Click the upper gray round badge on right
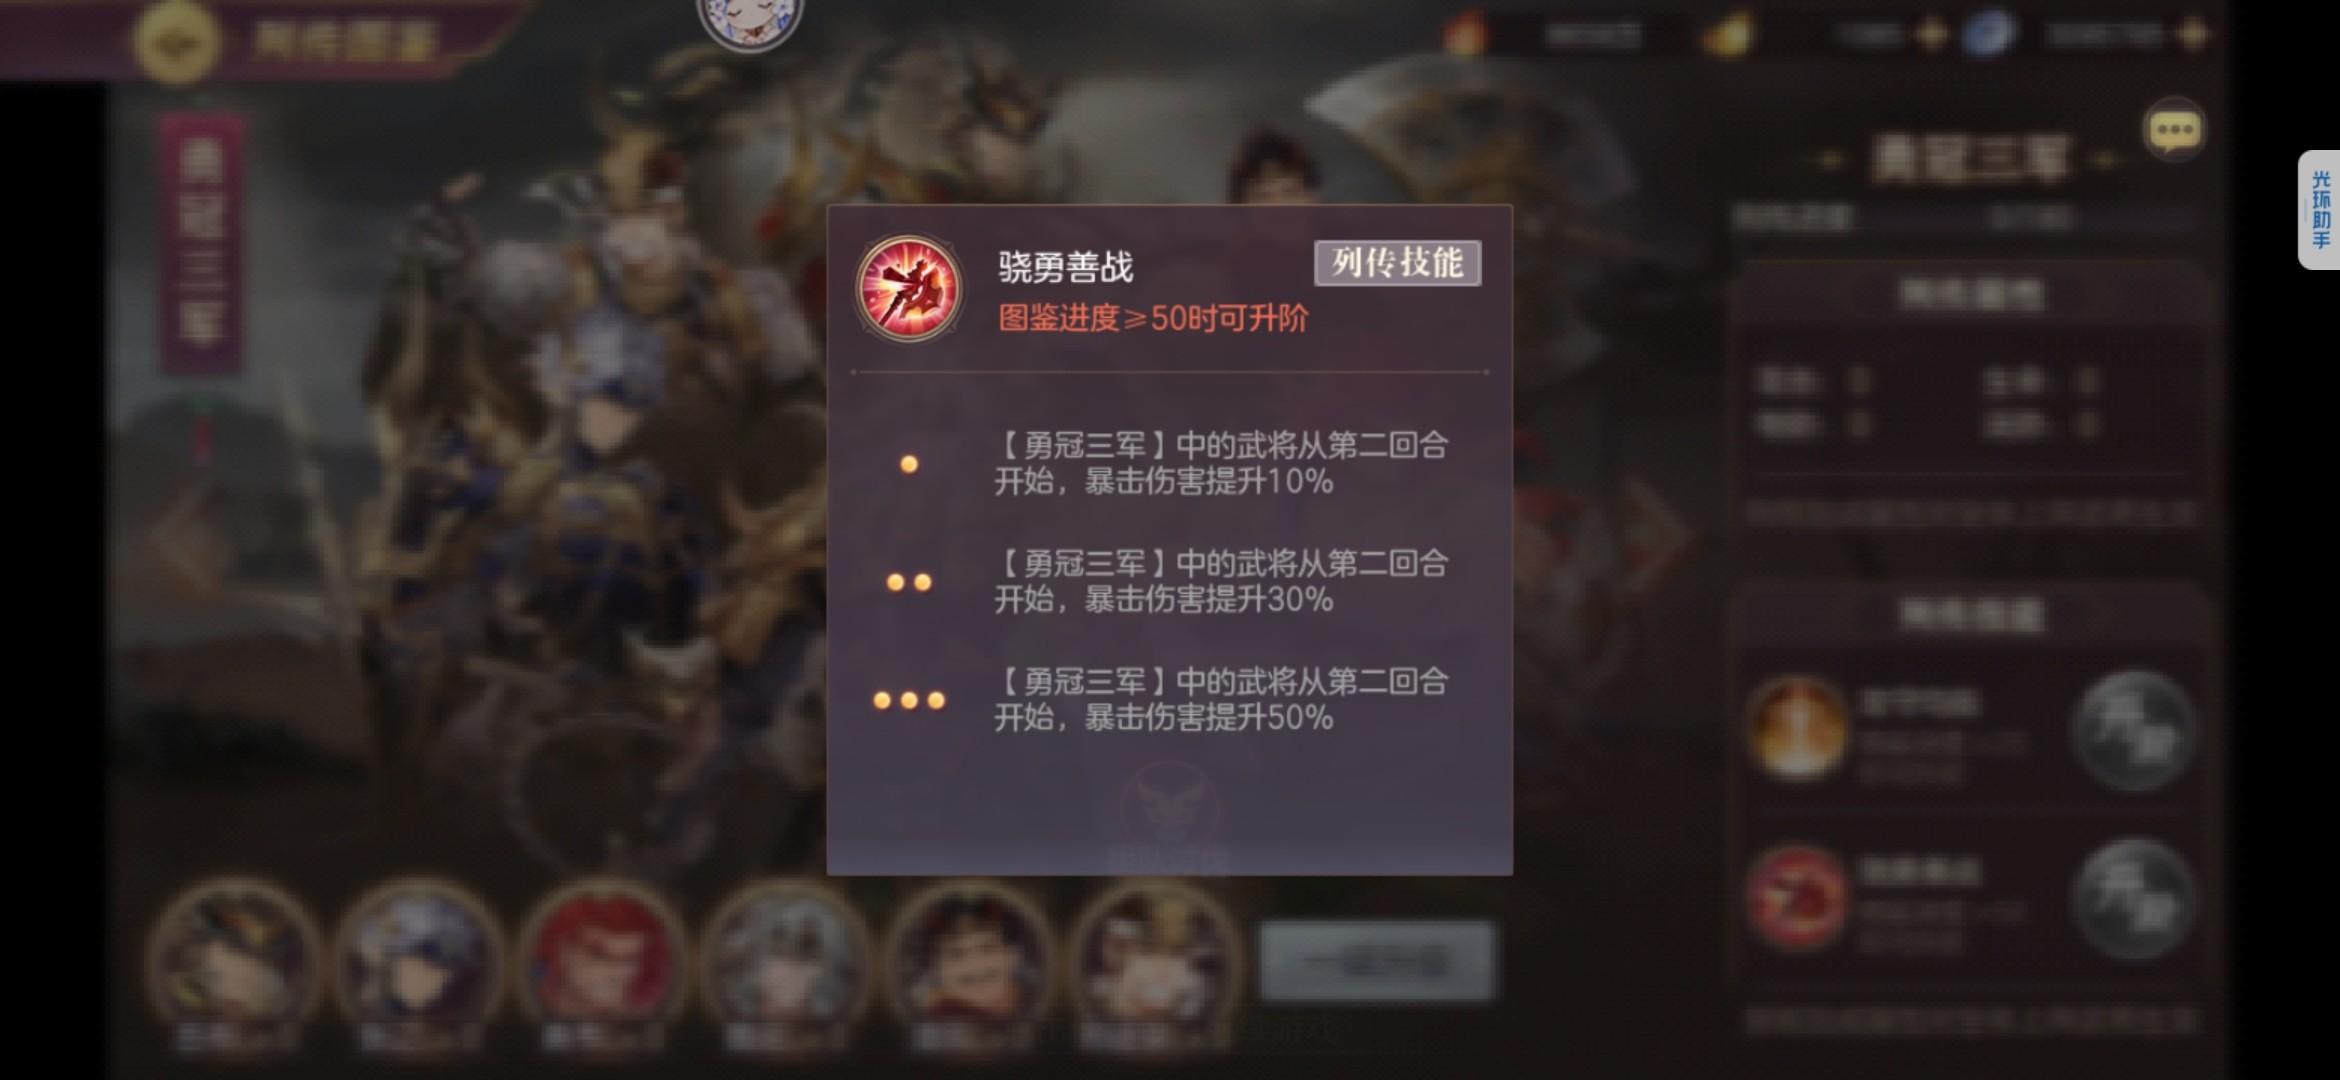 pos(2133,731)
